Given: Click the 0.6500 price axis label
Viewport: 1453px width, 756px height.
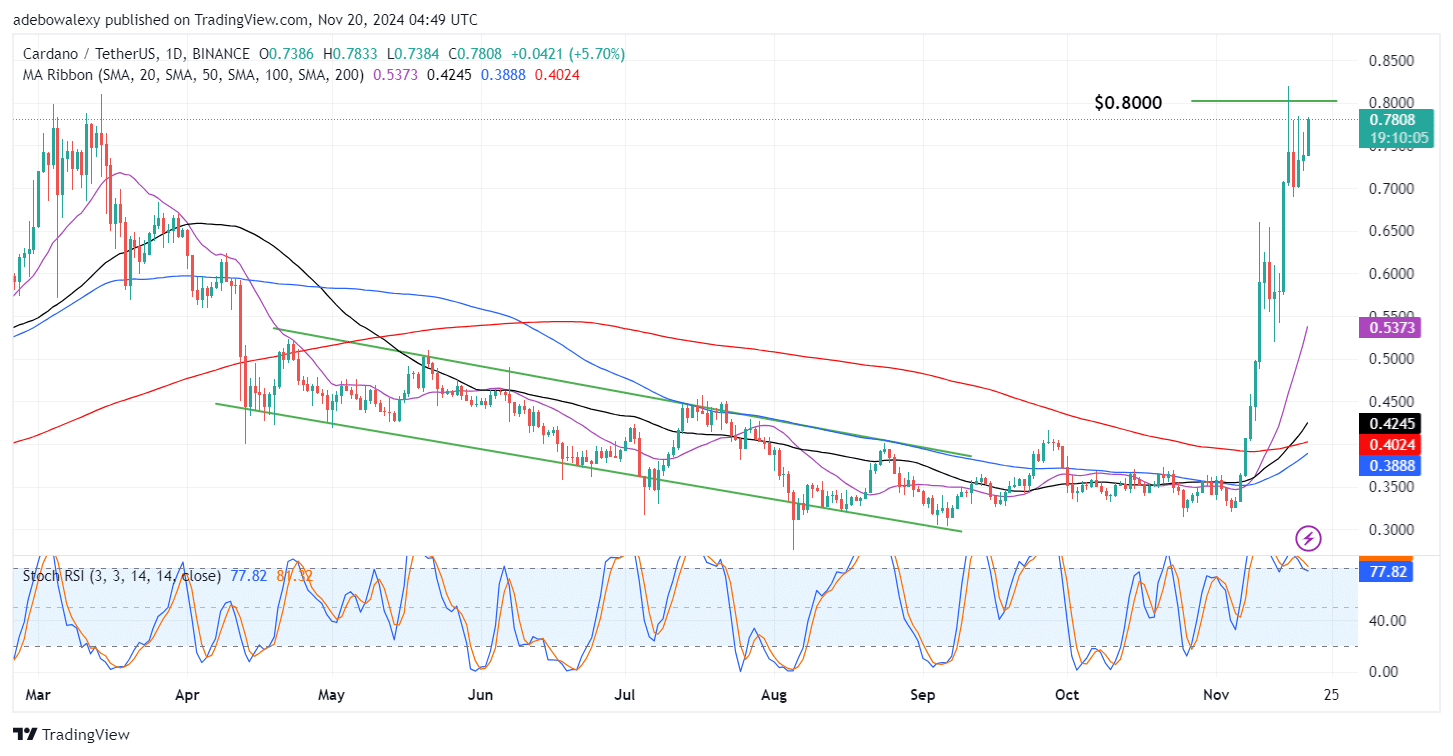Looking at the screenshot, I should pyautogui.click(x=1390, y=231).
